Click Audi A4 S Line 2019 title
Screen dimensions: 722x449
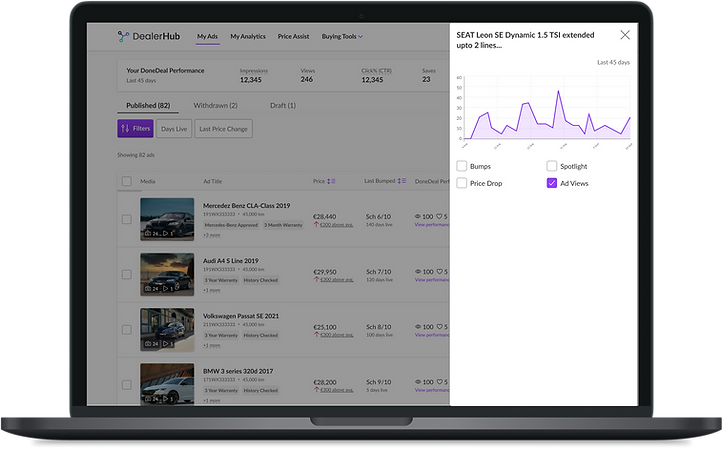231,261
